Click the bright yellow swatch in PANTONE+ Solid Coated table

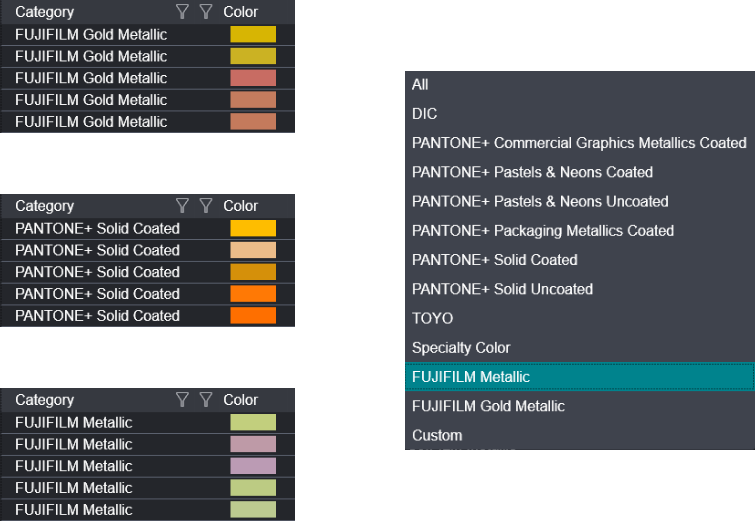(253, 228)
